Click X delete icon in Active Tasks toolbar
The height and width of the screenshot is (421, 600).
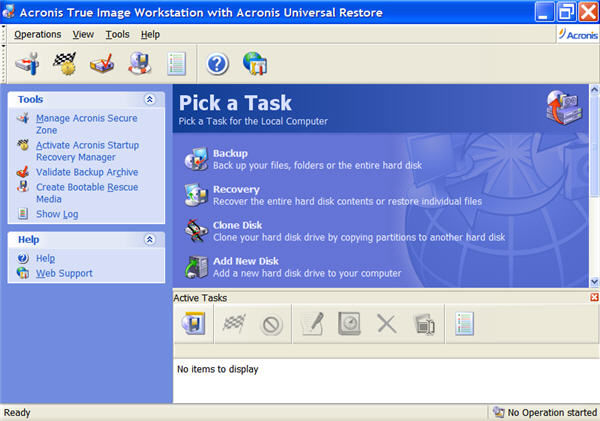386,324
